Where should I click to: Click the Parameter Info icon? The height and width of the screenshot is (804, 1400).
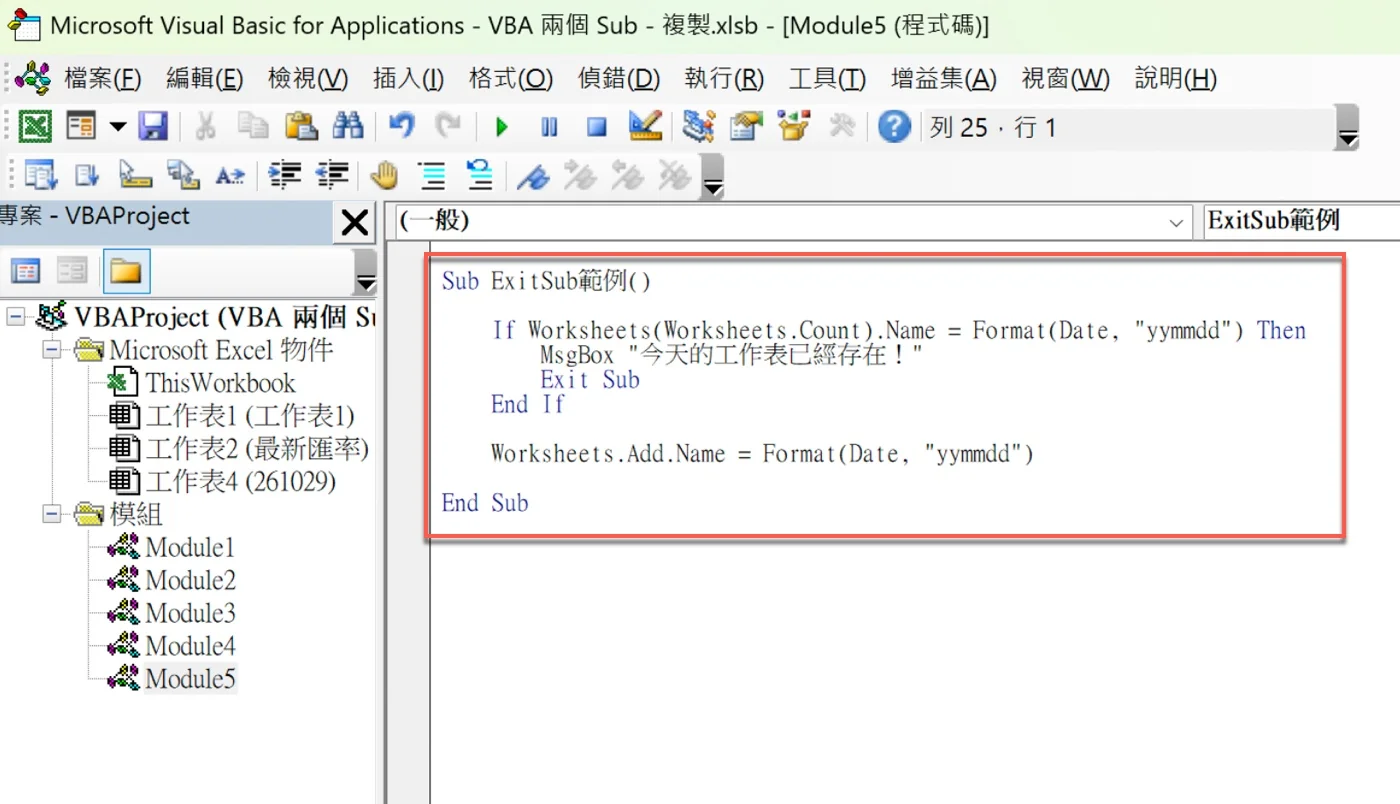click(x=183, y=176)
